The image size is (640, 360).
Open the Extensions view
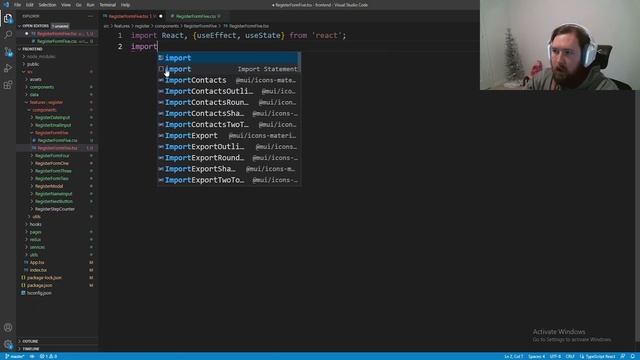[x=8, y=85]
